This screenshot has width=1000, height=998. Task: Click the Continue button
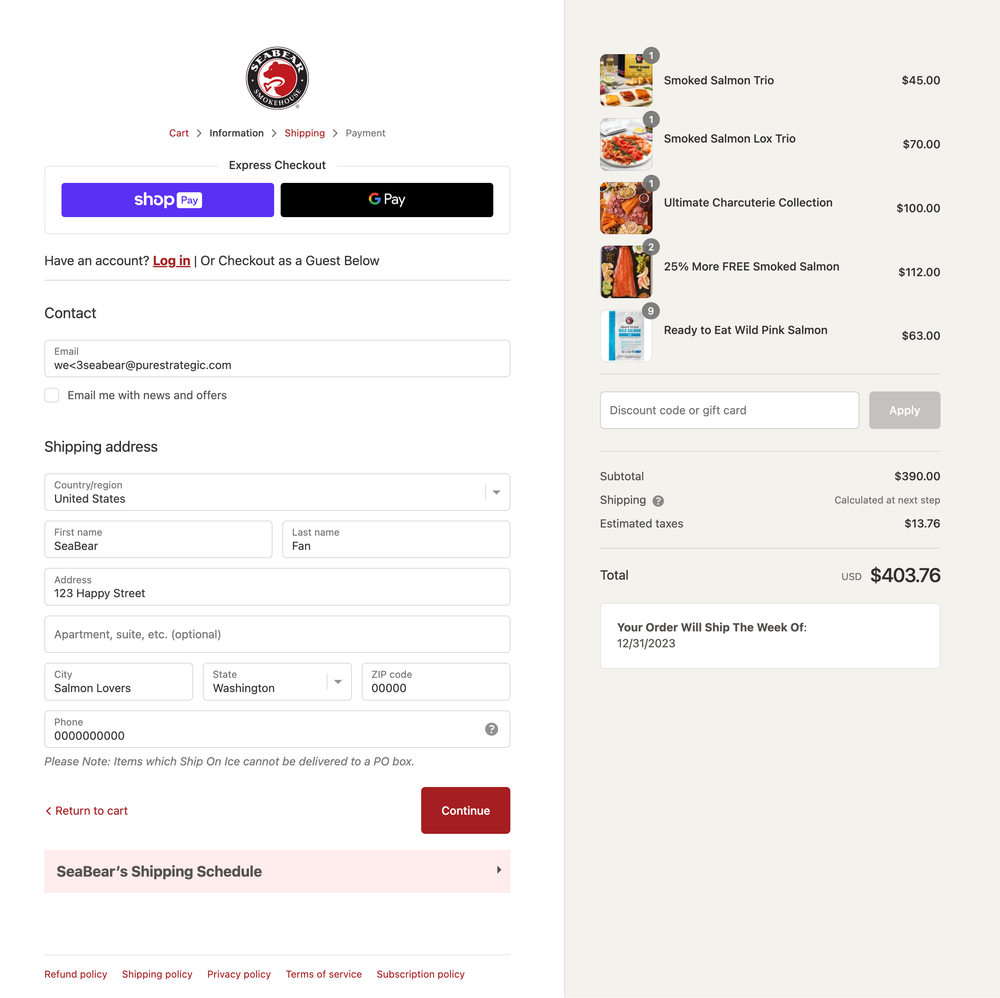[466, 811]
